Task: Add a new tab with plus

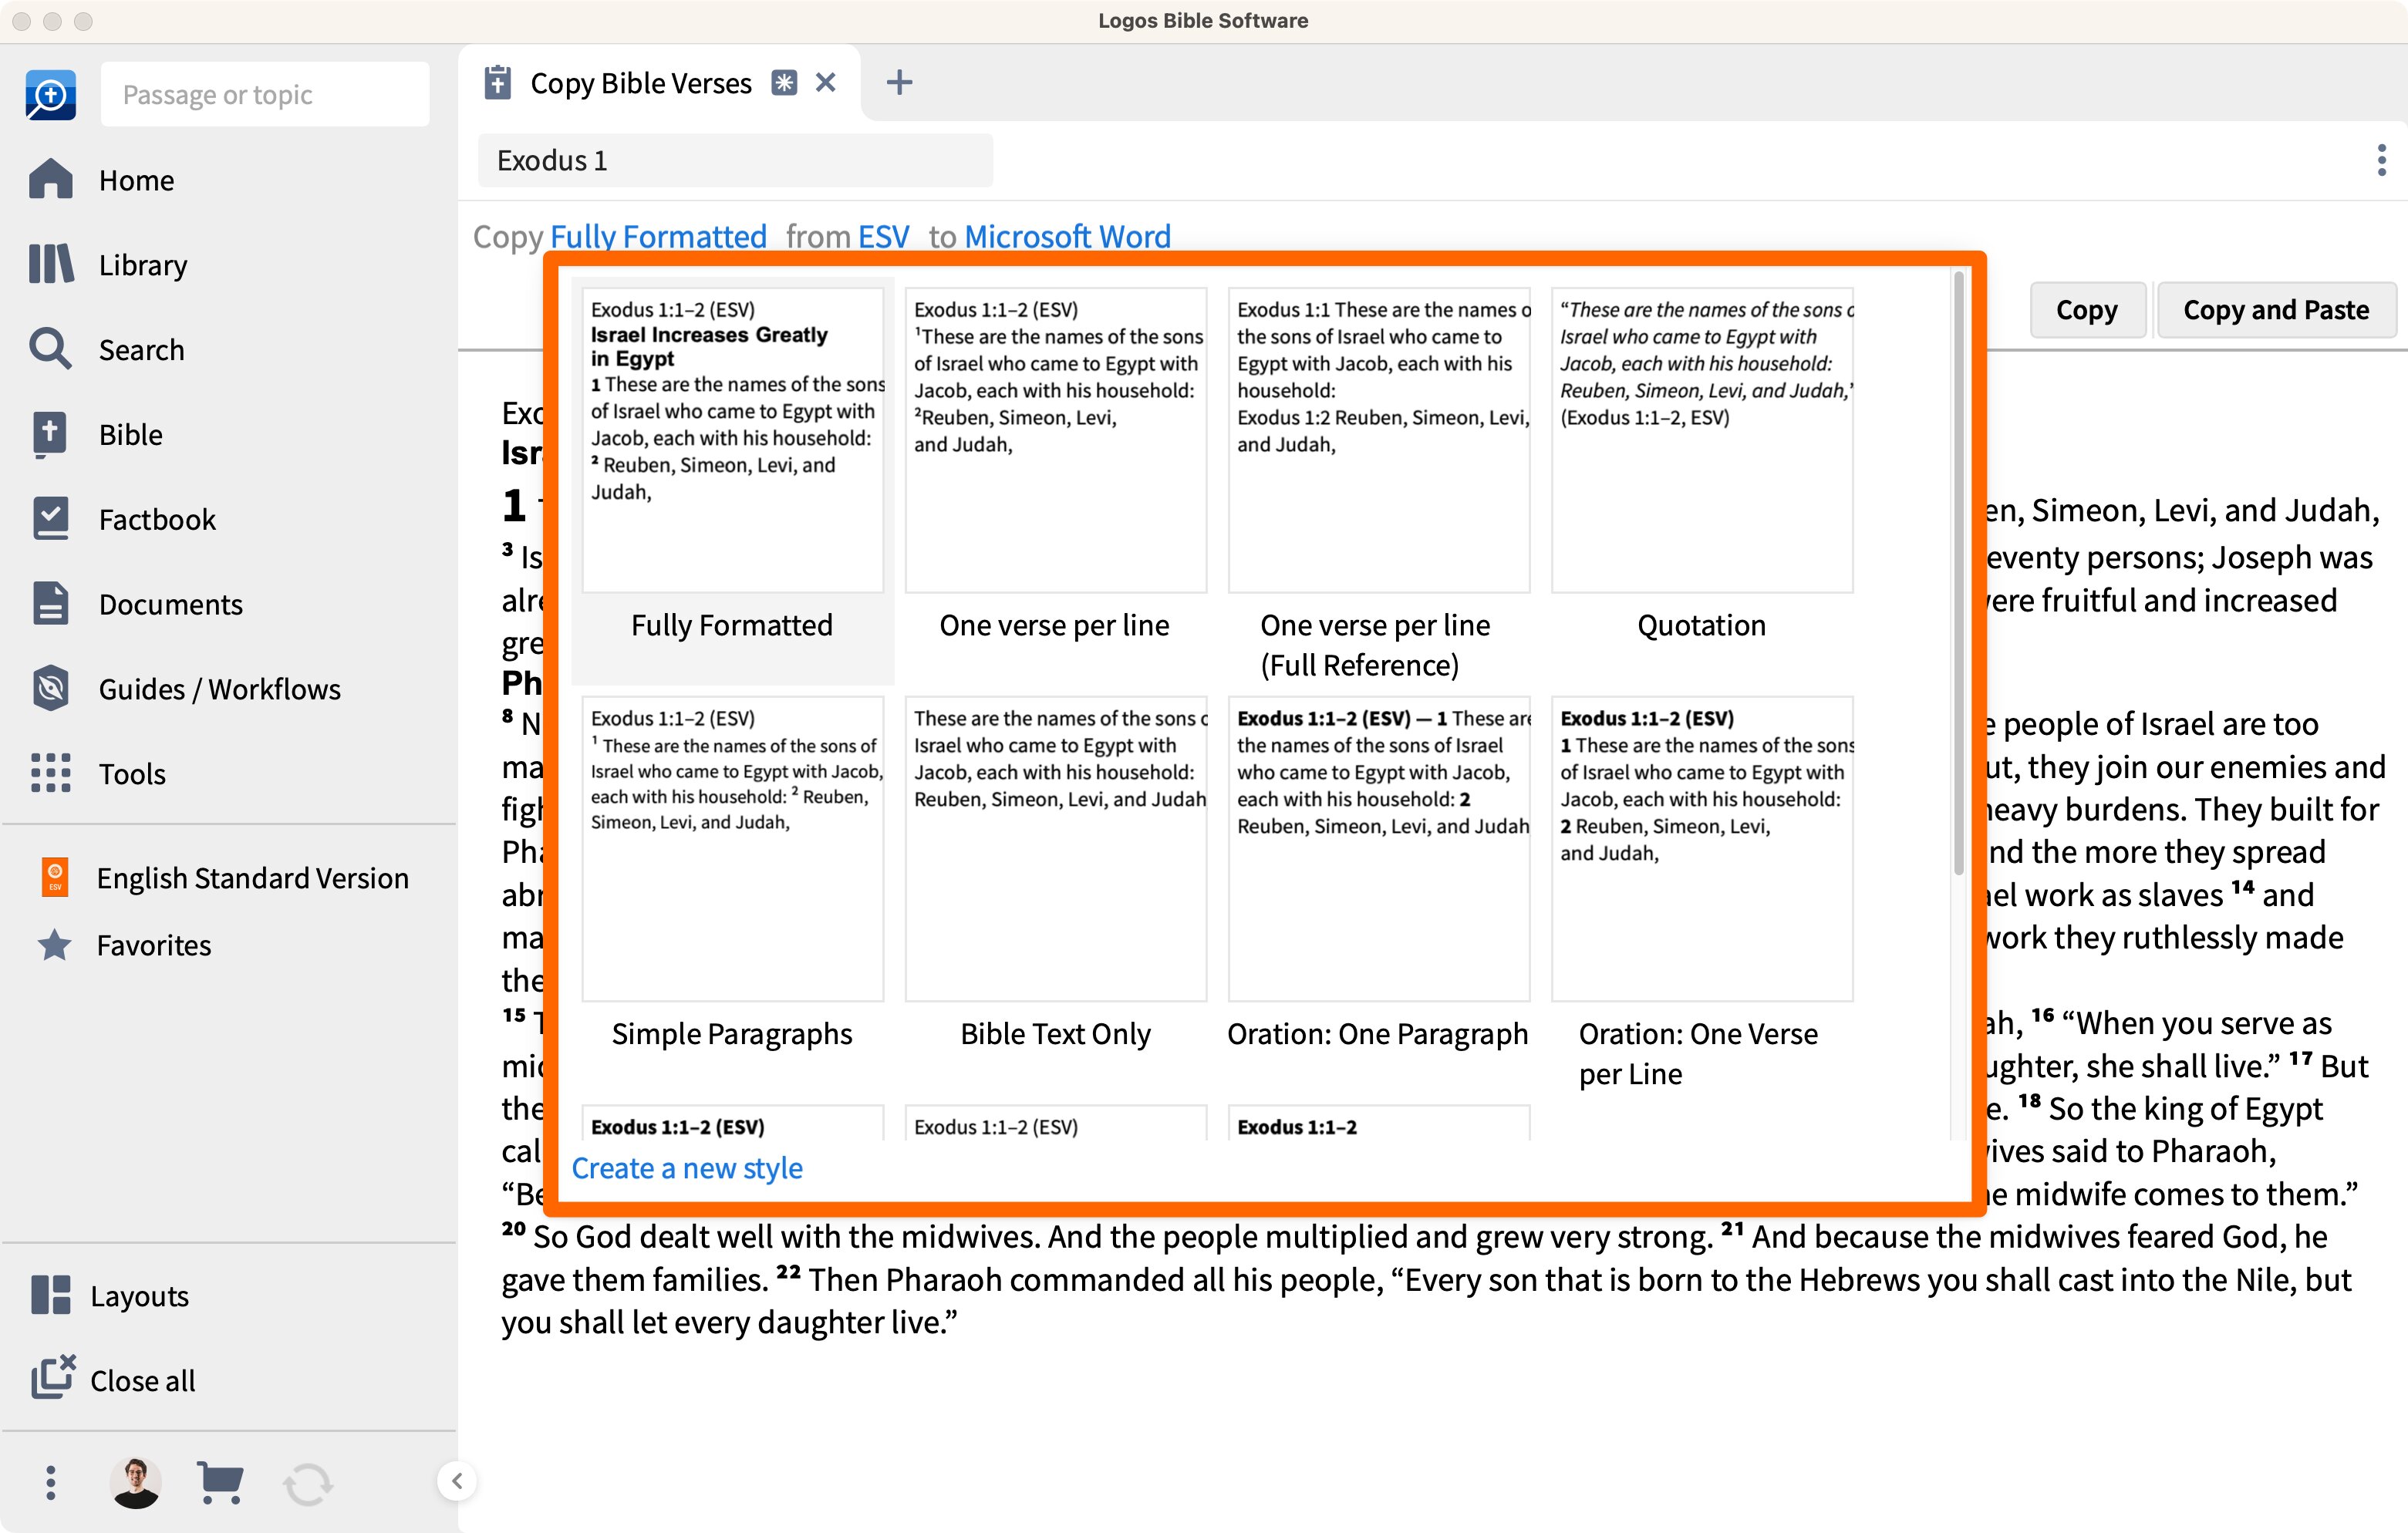Action: (x=899, y=83)
